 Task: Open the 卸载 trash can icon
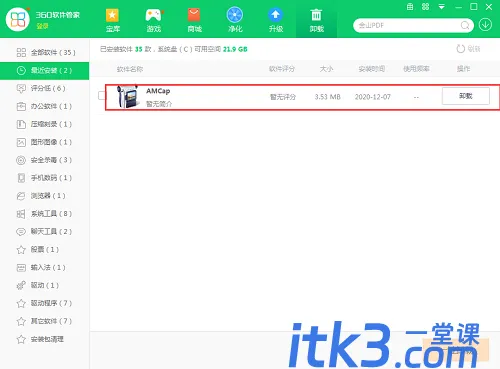[x=316, y=15]
